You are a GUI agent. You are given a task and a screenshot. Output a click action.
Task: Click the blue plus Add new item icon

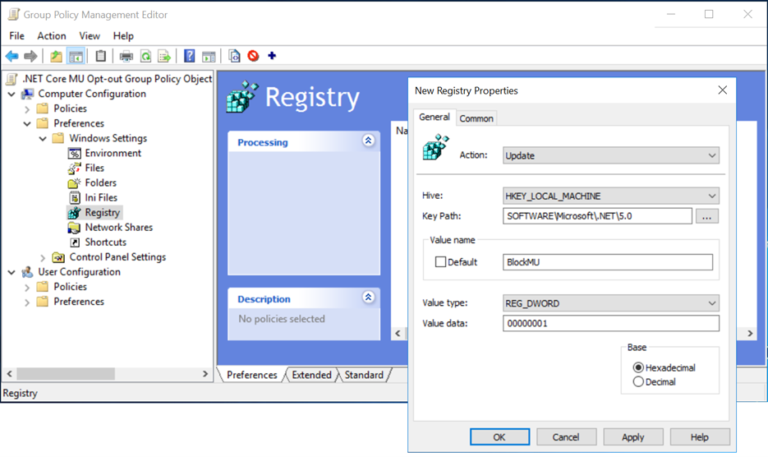[272, 56]
